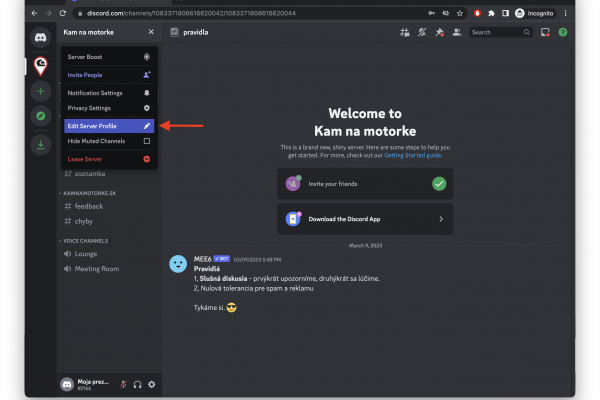Click the Invite your friends card
600x400 pixels.
click(365, 184)
